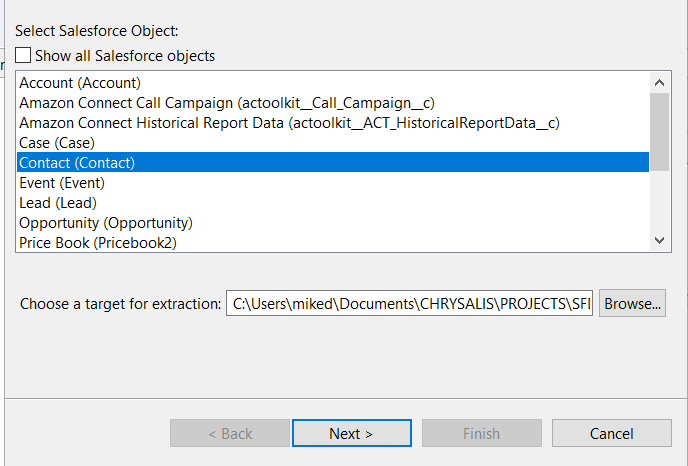Image resolution: width=688 pixels, height=466 pixels.
Task: Select the highlighted Contact (Contact) item
Action: tap(333, 162)
